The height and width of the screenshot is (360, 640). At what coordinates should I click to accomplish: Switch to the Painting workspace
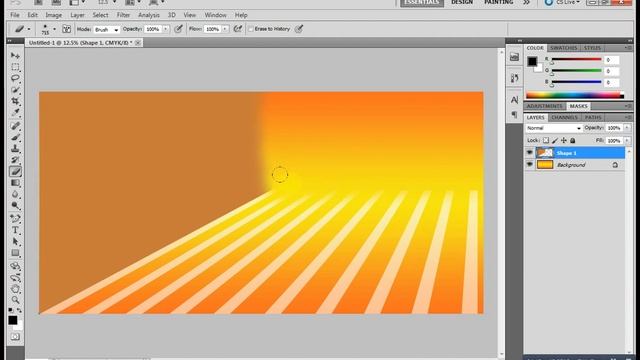pos(498,2)
